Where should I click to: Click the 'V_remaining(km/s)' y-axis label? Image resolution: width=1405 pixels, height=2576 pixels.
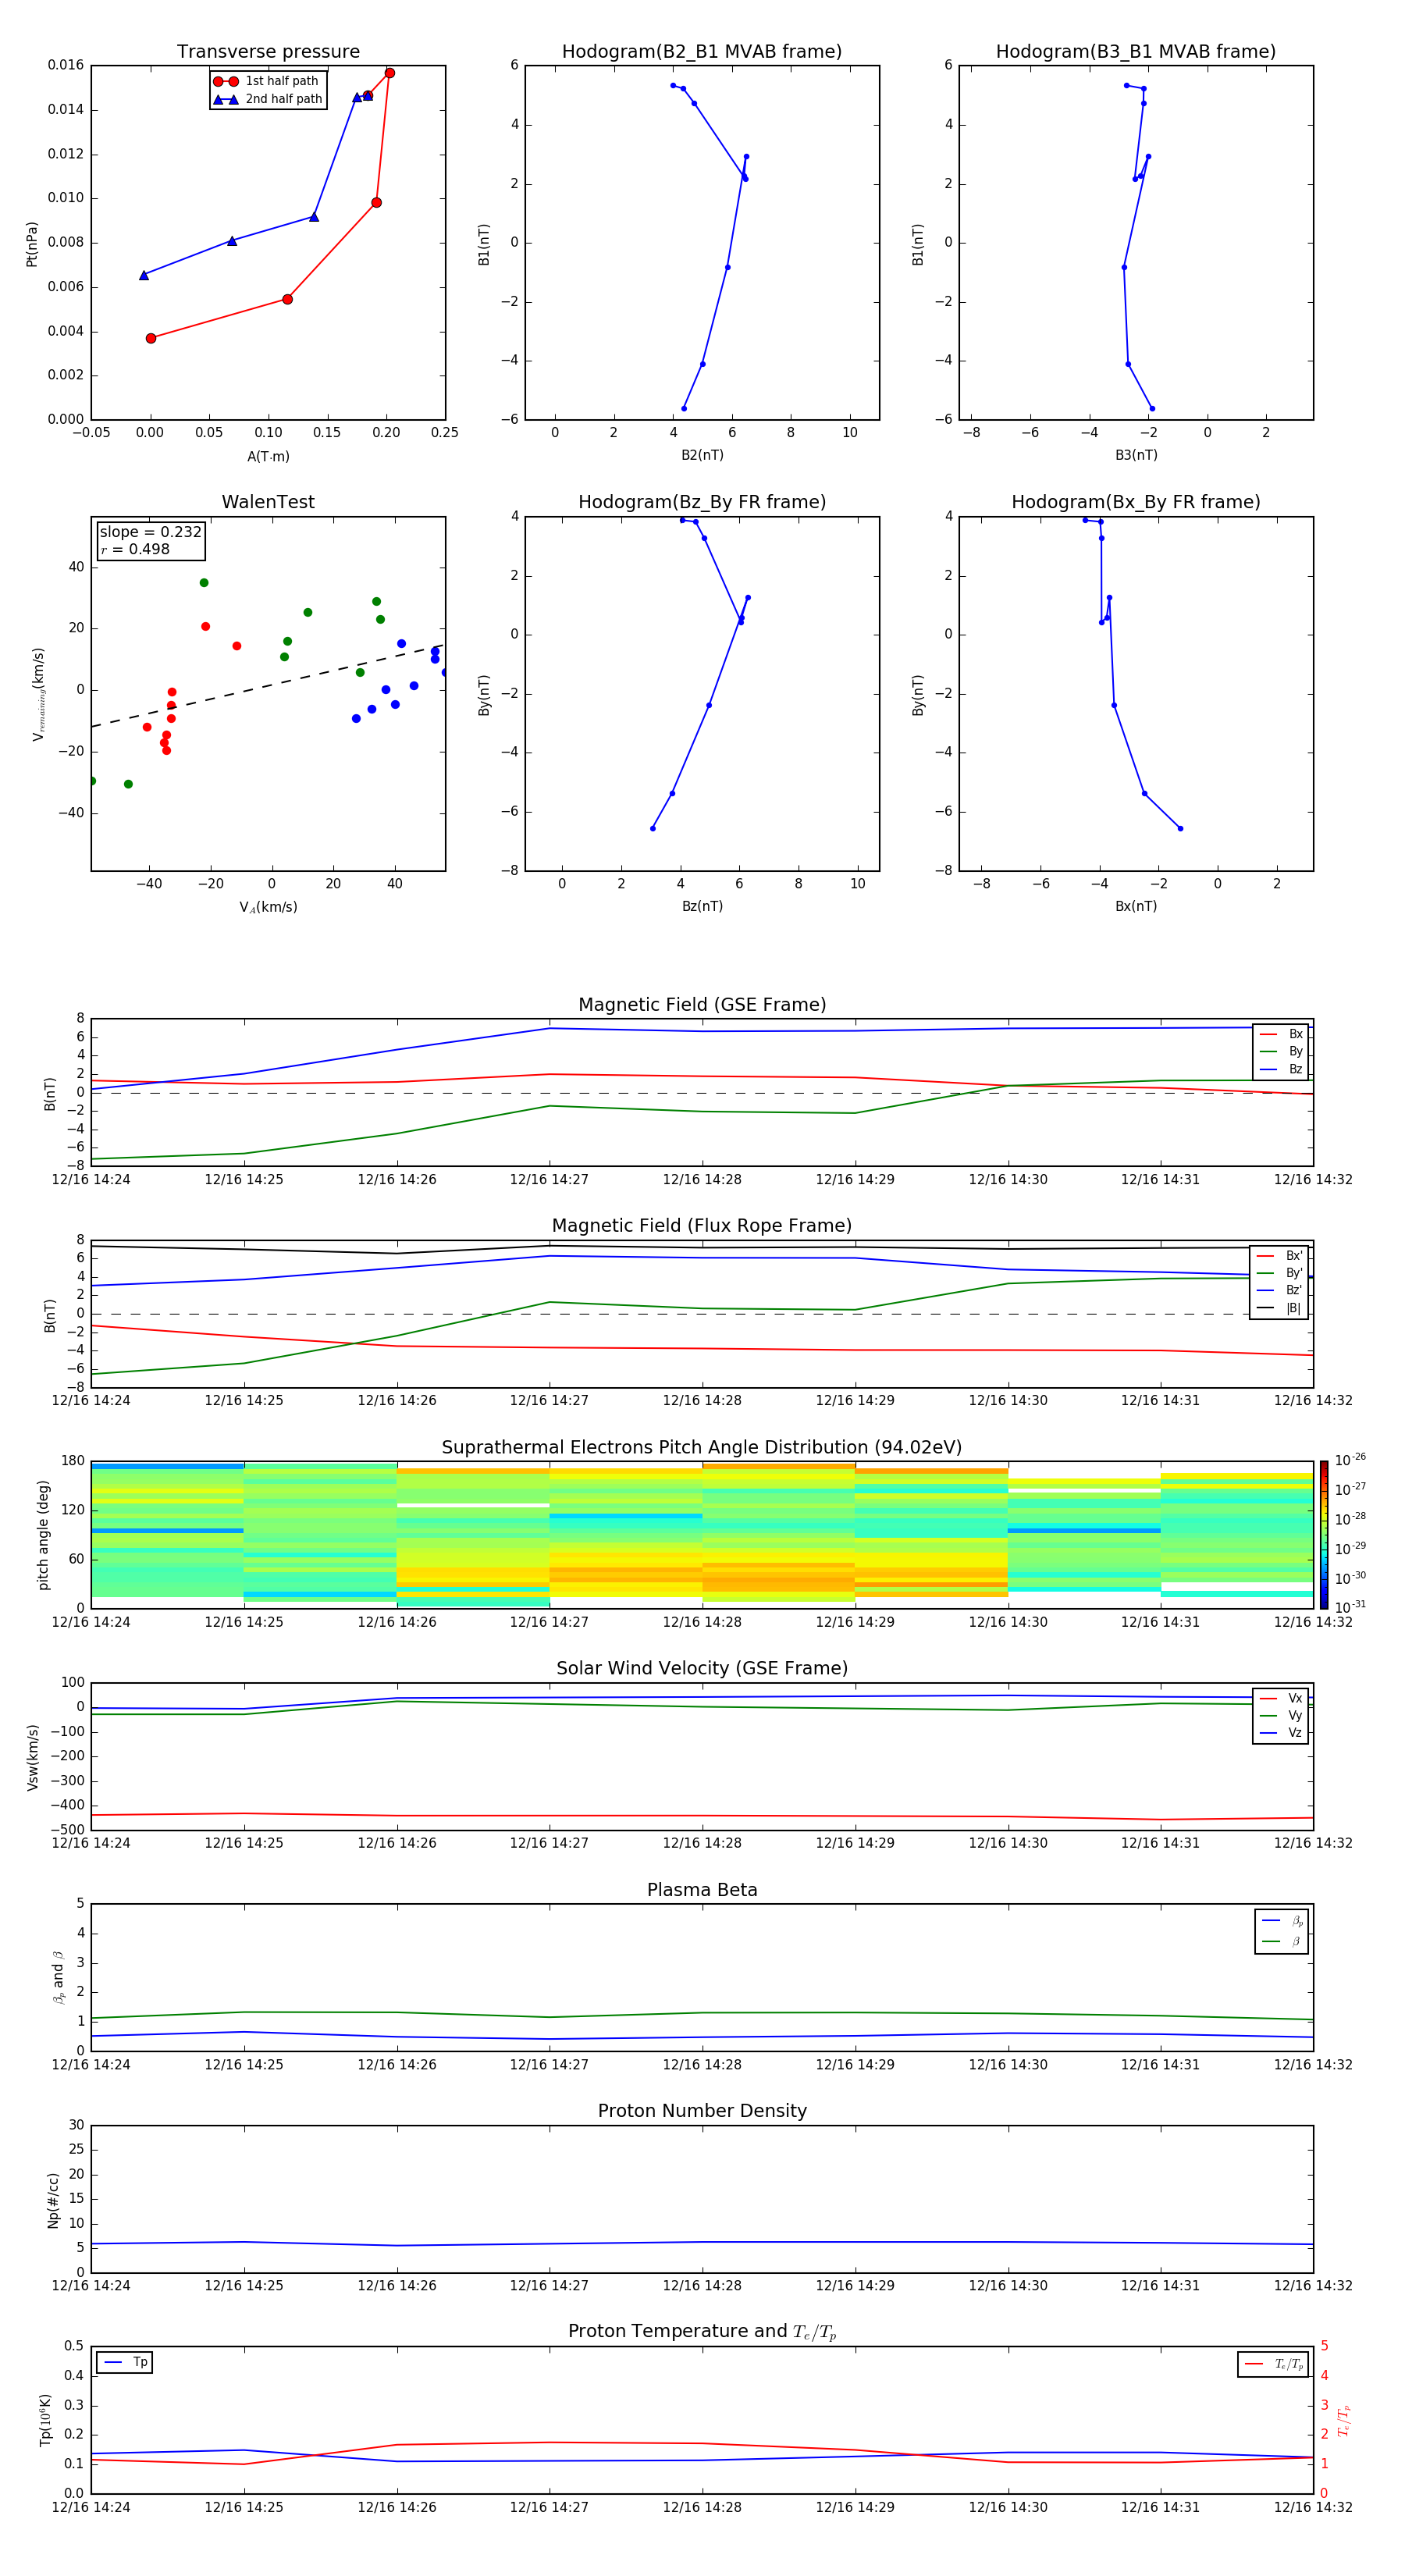pos(38,694)
